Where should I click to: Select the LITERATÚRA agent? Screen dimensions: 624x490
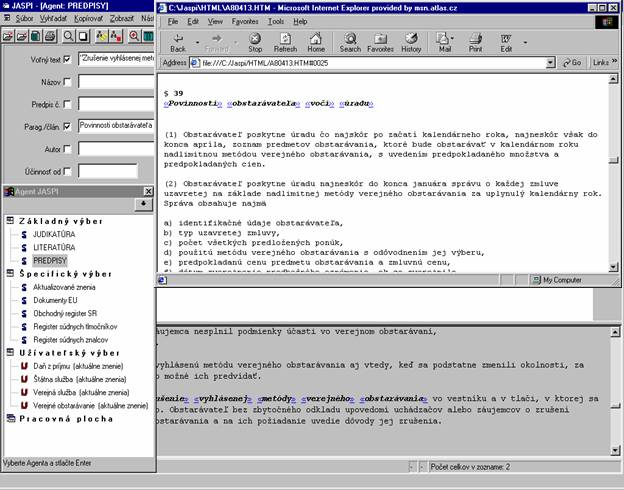tap(54, 248)
